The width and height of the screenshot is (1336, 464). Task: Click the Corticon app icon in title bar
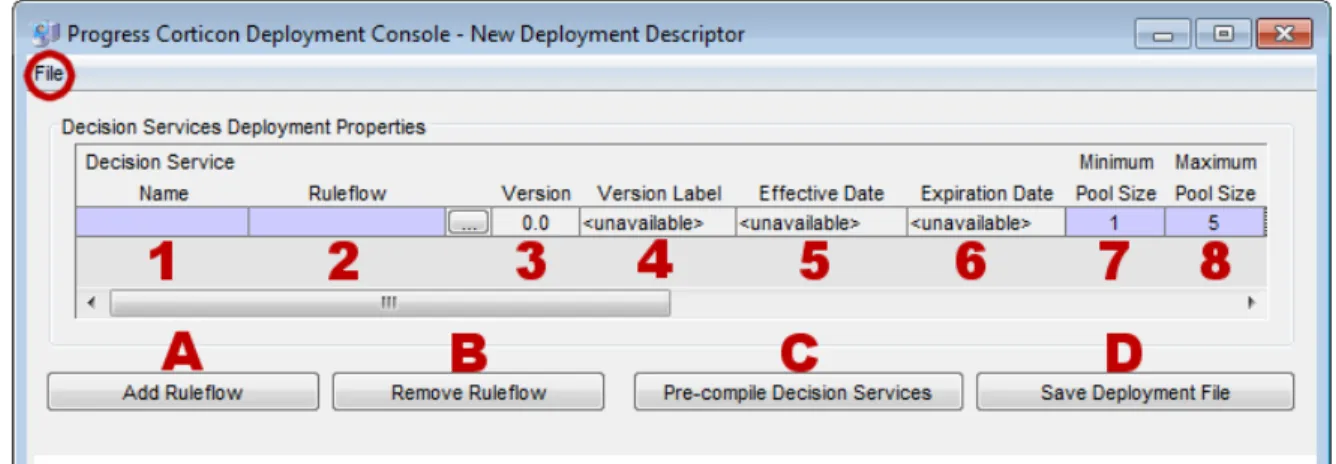tap(45, 34)
